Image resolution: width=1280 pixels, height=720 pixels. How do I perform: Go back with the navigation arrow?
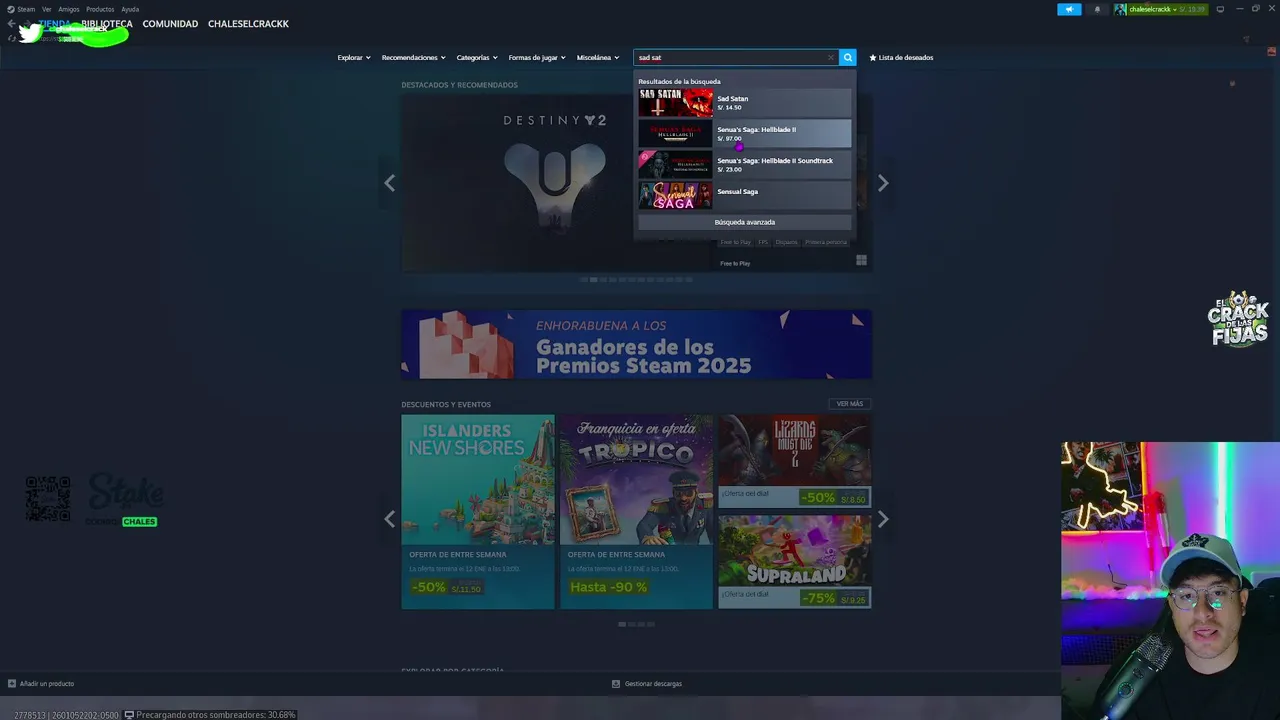11,24
